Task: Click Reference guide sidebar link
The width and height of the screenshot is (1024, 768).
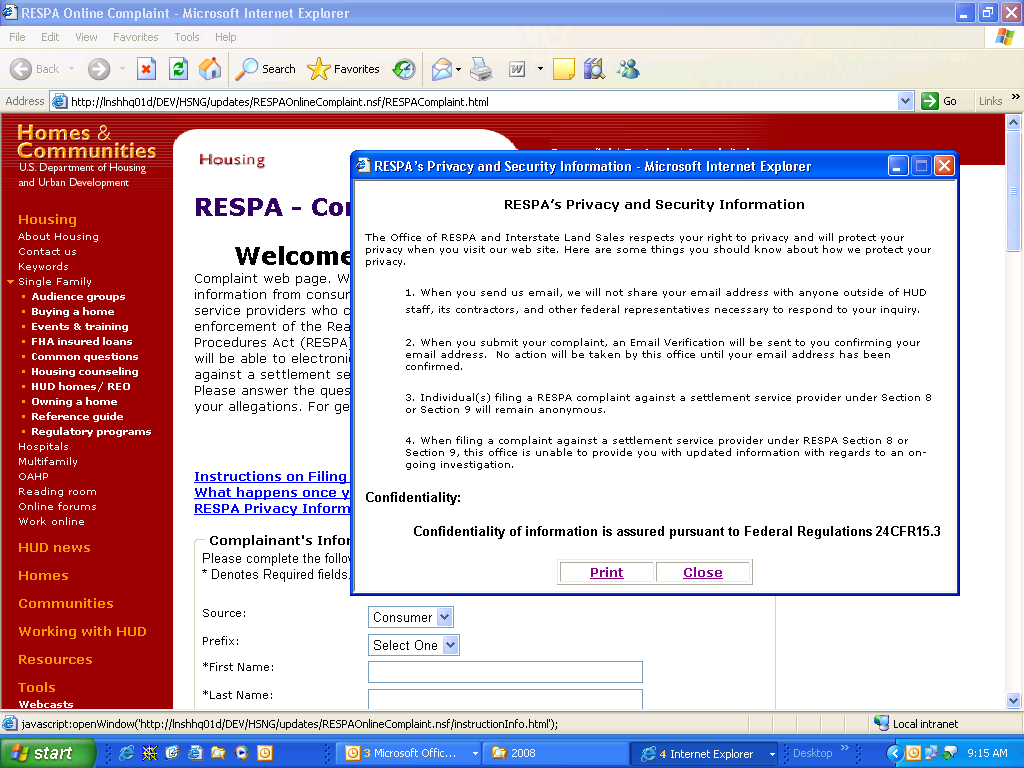Action: 77,417
